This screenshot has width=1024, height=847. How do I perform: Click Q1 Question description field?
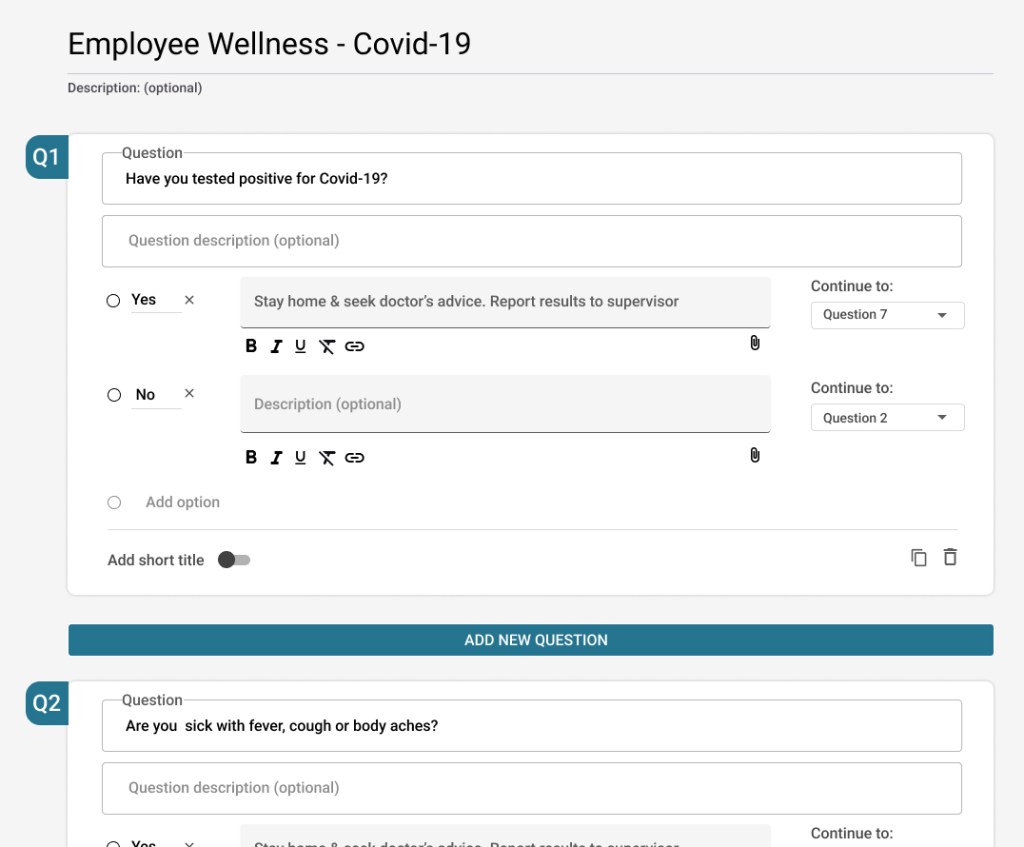pyautogui.click(x=531, y=241)
